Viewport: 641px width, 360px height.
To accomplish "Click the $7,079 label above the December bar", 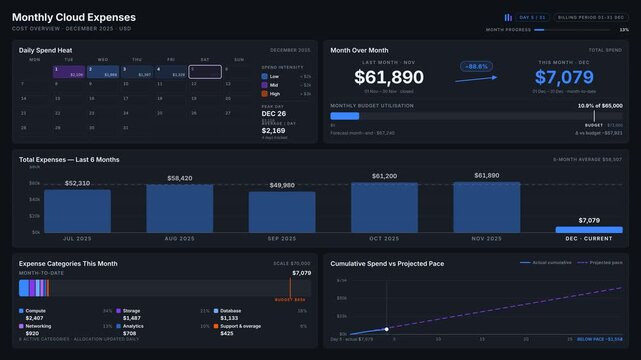I will pos(589,220).
